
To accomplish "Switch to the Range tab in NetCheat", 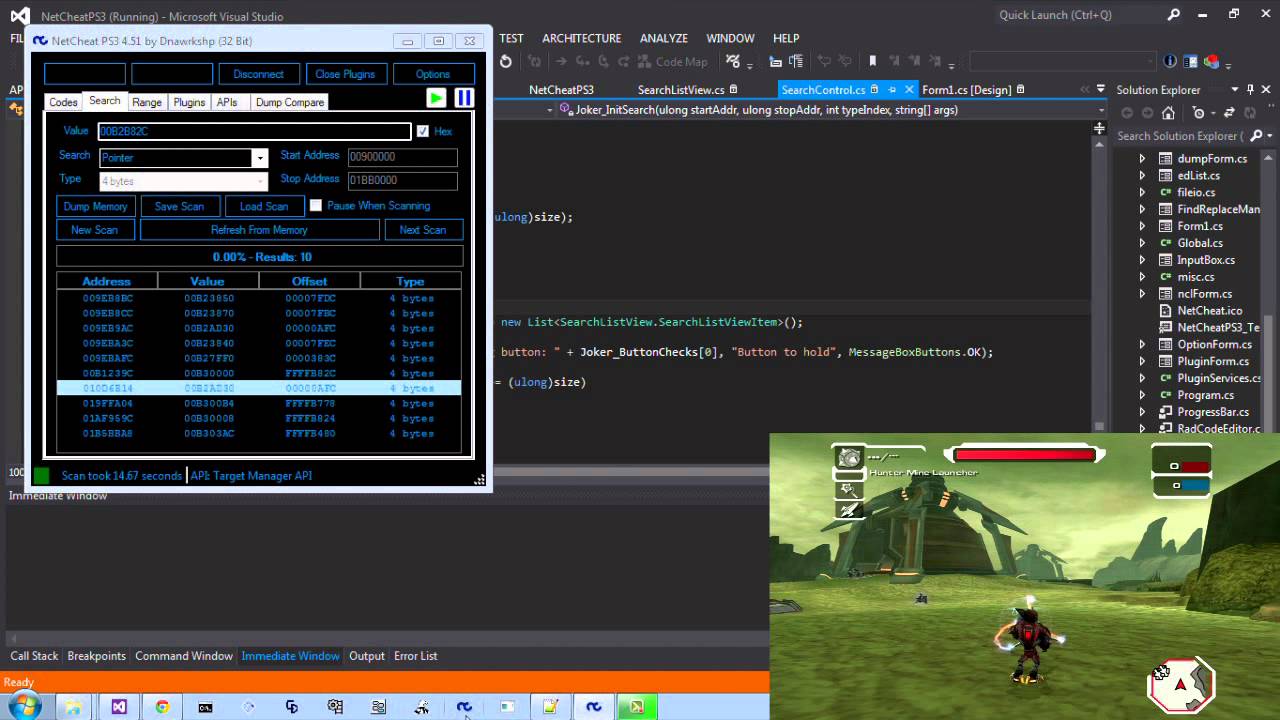I will click(147, 102).
